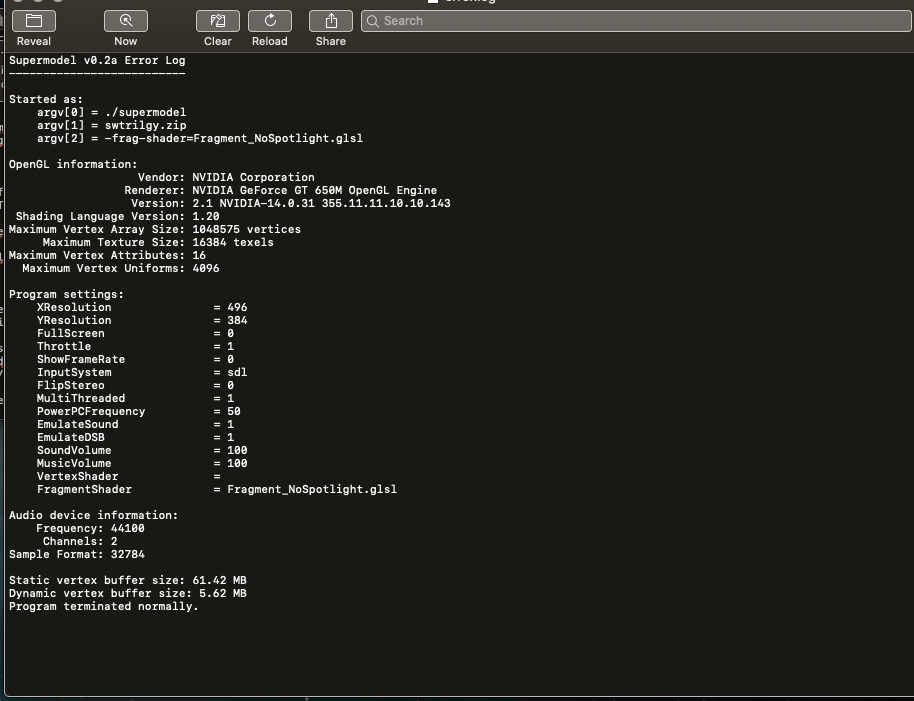Click the 'Audio device information:' header line
Screen dimensions: 914x701
click(x=94, y=515)
